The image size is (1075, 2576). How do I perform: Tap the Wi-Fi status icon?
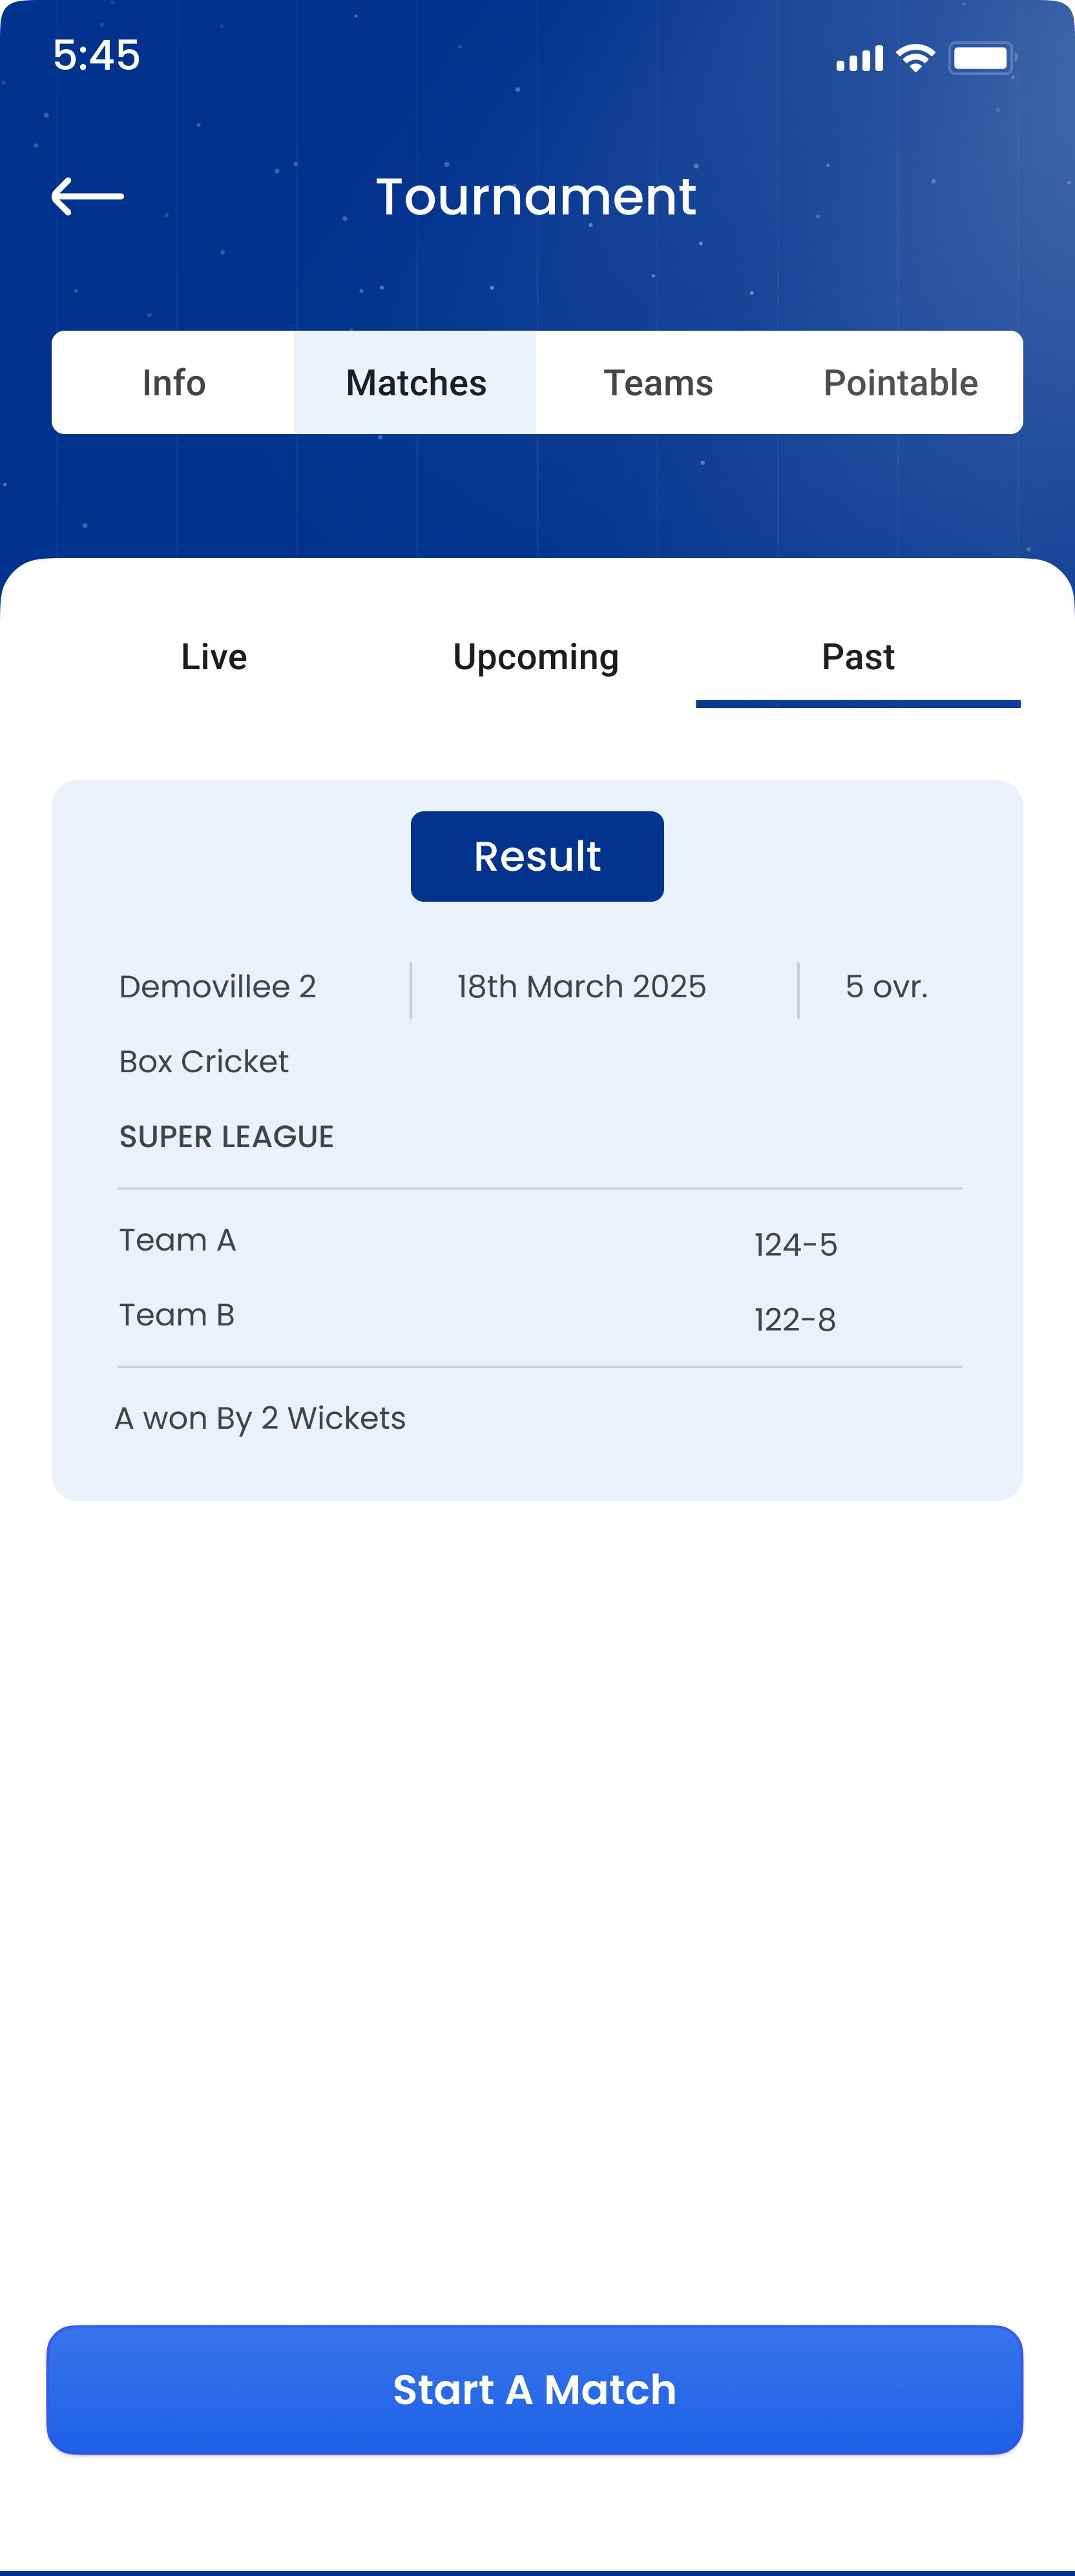point(915,58)
